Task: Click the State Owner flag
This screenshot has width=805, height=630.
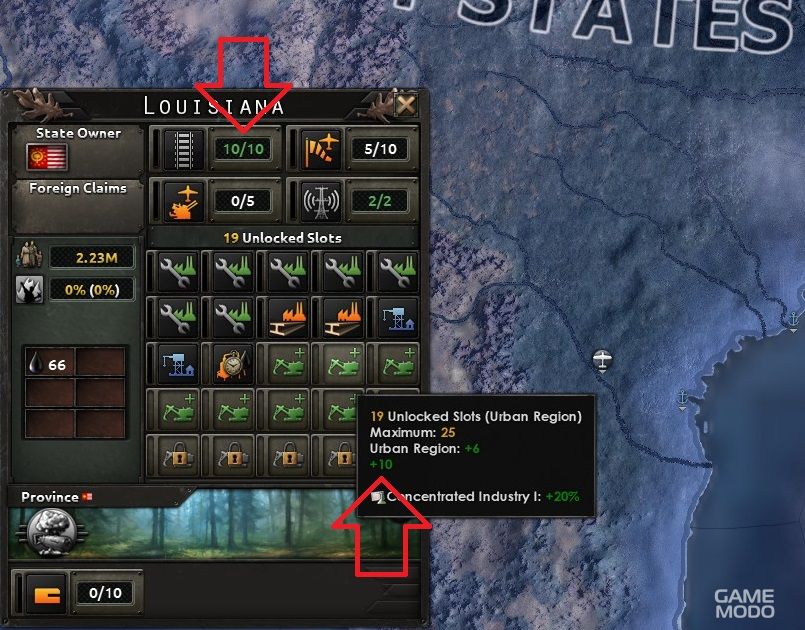Action: (47, 157)
